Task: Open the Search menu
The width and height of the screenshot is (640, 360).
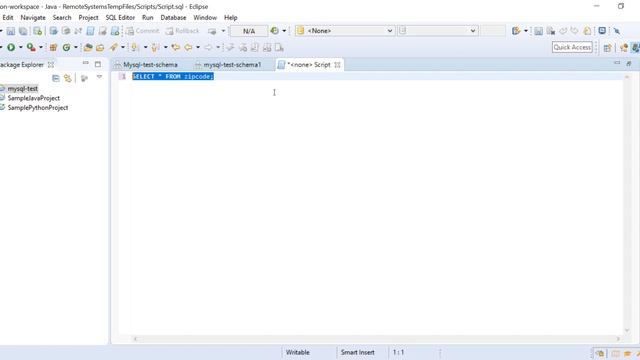Action: tap(62, 18)
